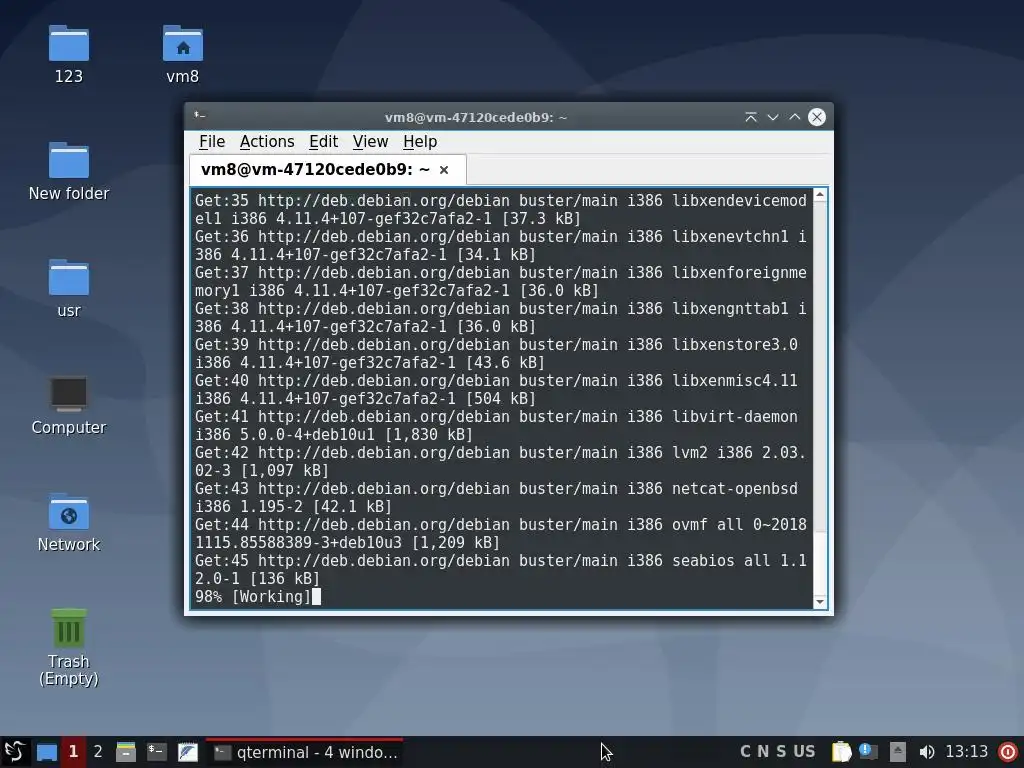
Task: Click the Num Lock N indicator
Action: pyautogui.click(x=763, y=752)
